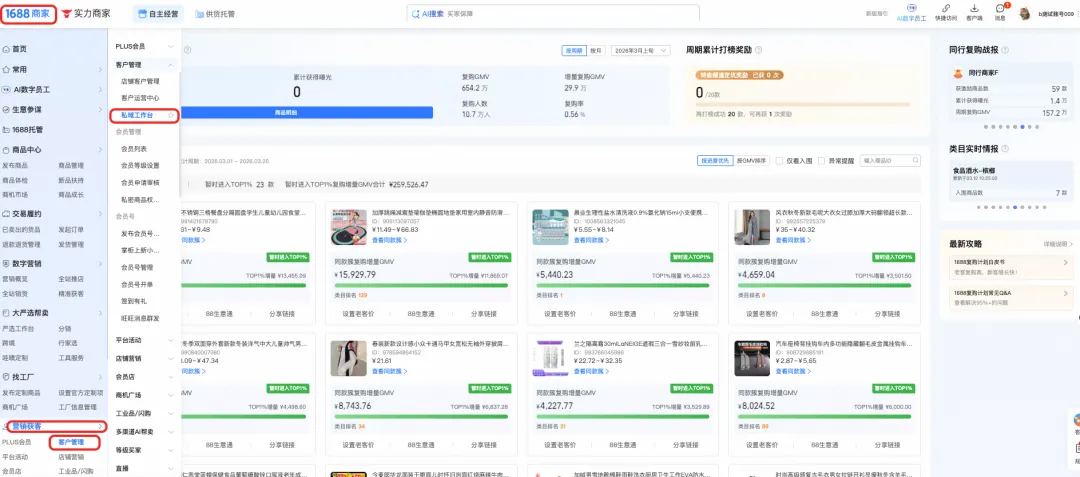
Task: Focus the AI搜索 top search field
Action: (553, 14)
